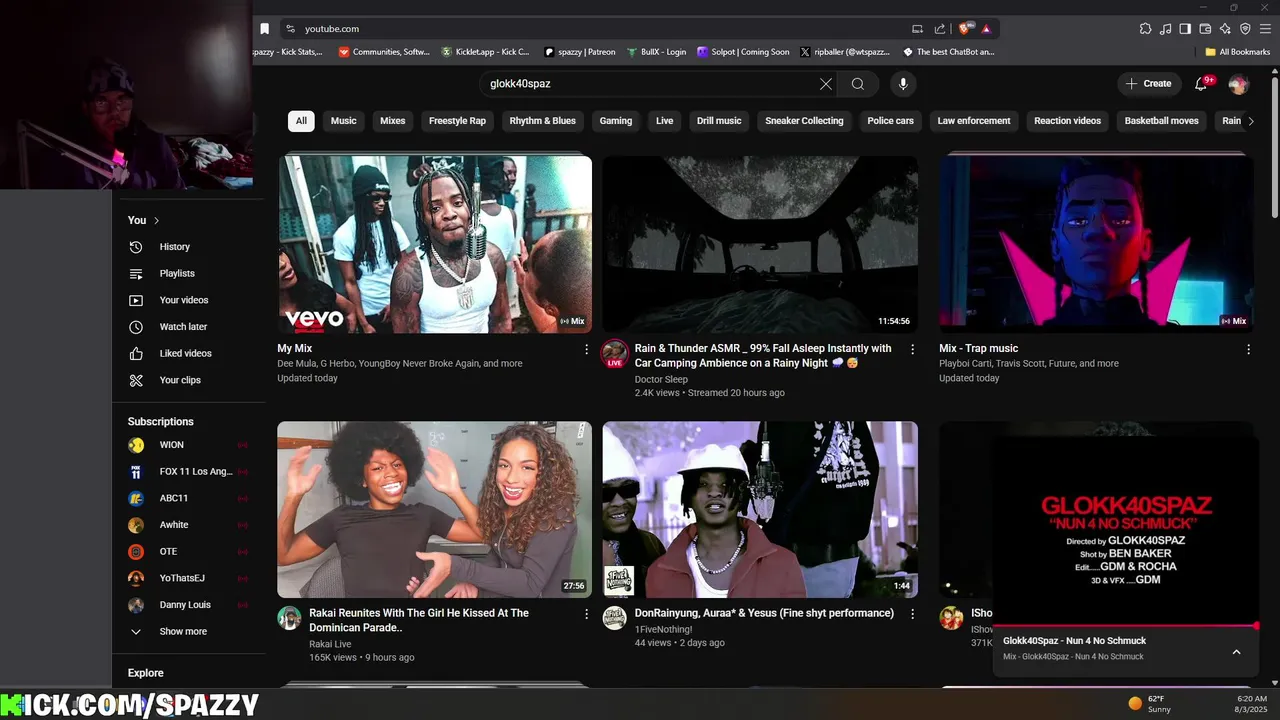Click the share page icon in address bar

(940, 29)
